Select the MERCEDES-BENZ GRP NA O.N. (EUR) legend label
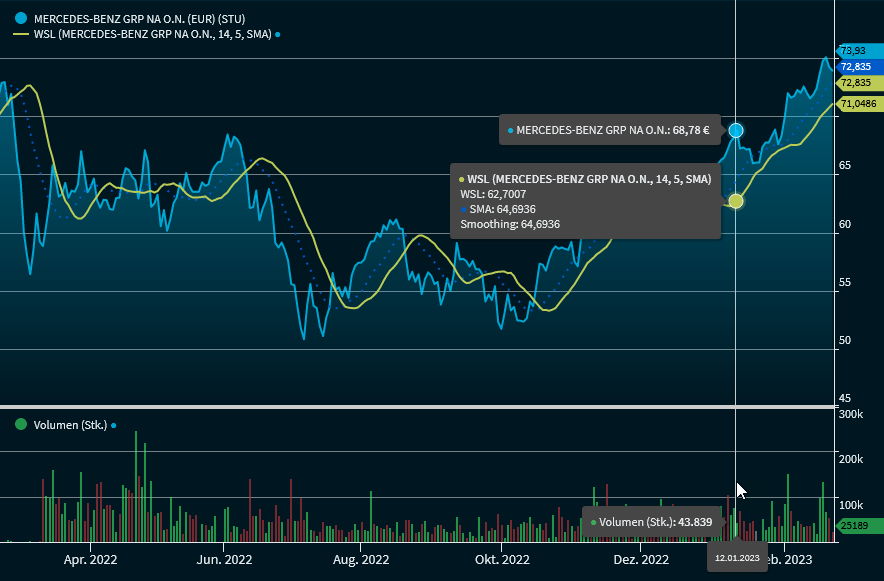Viewport: 884px width, 581px height. (139, 18)
